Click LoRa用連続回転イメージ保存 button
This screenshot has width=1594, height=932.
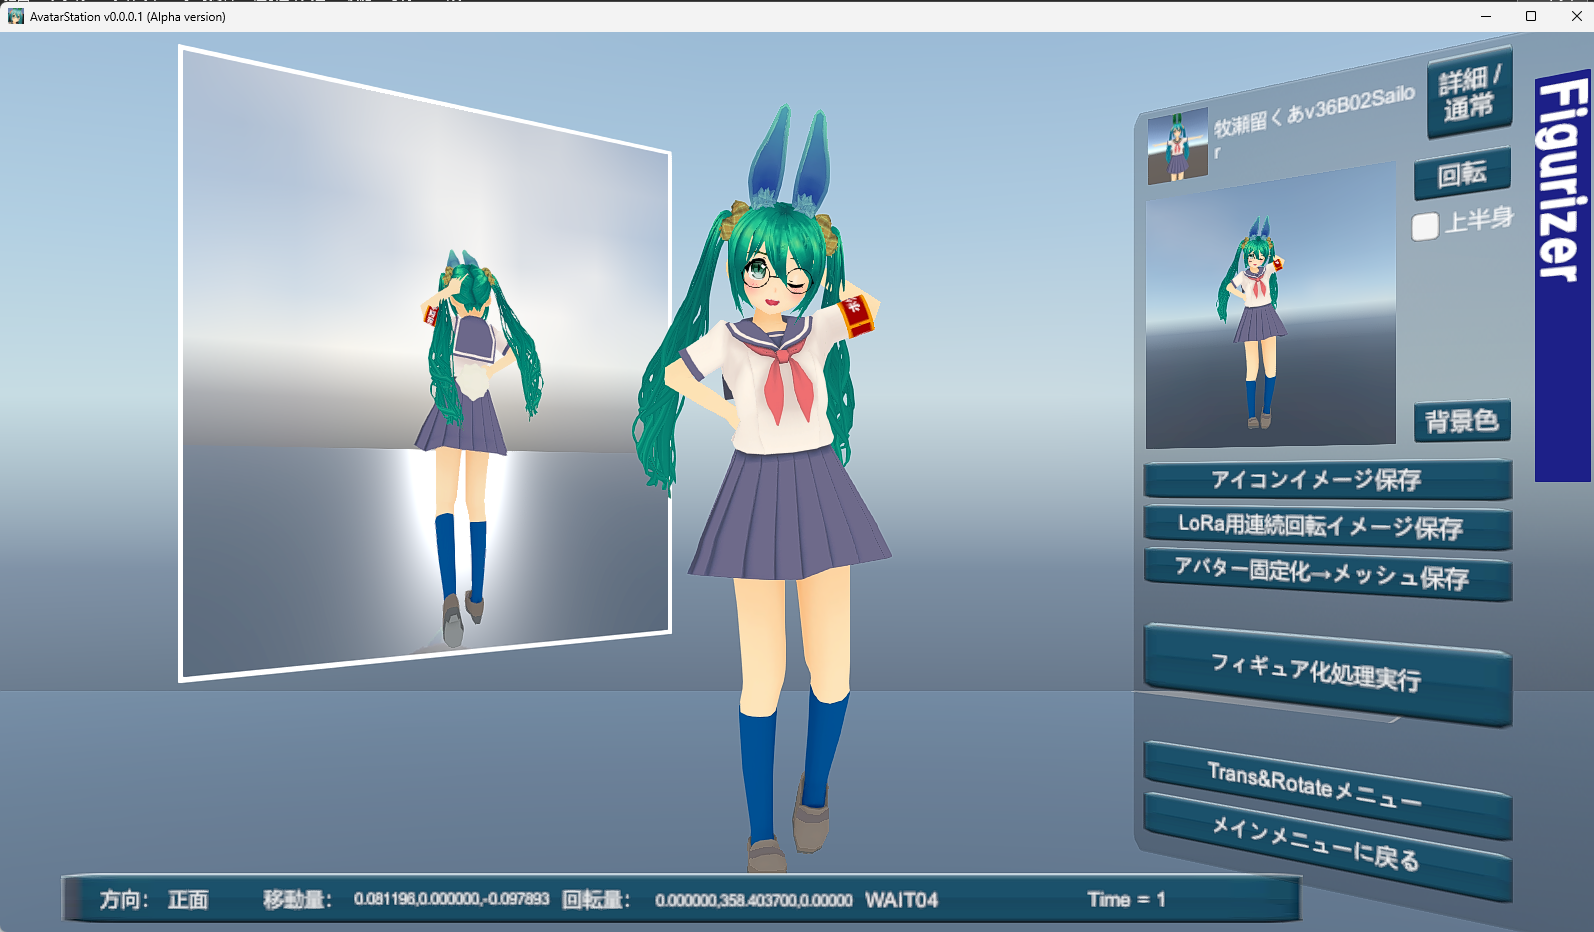click(1326, 526)
